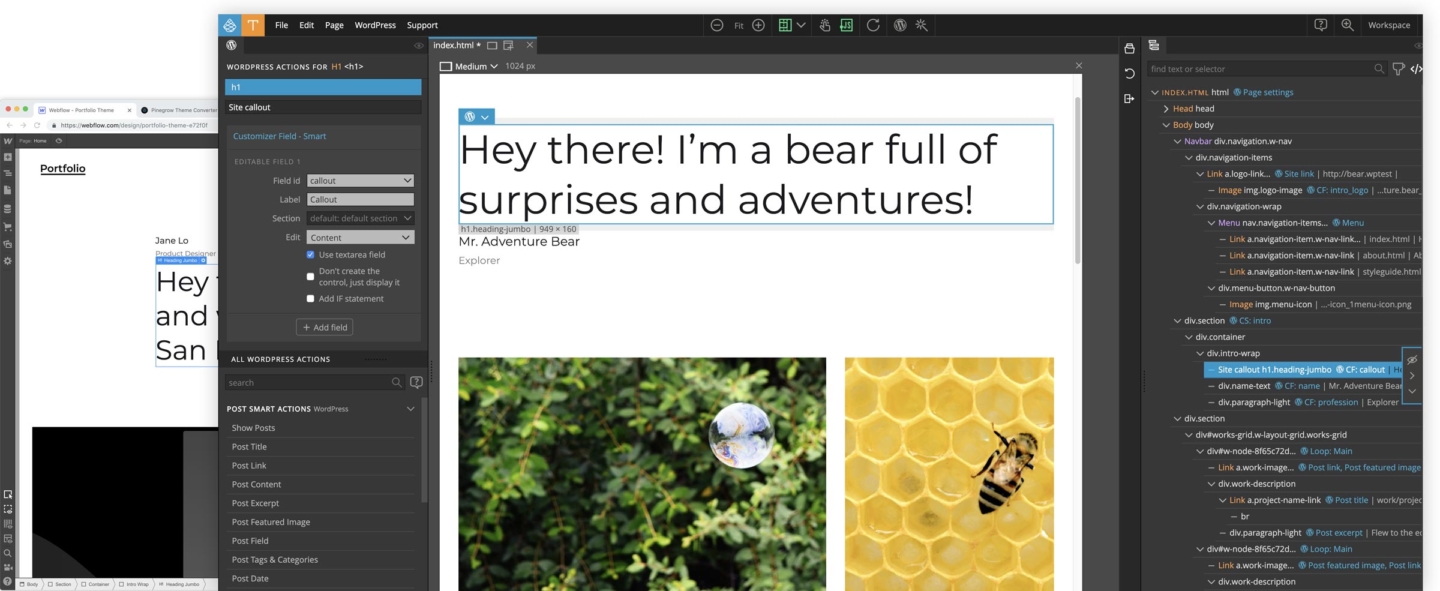Click the hand pointer tool icon

point(825,25)
